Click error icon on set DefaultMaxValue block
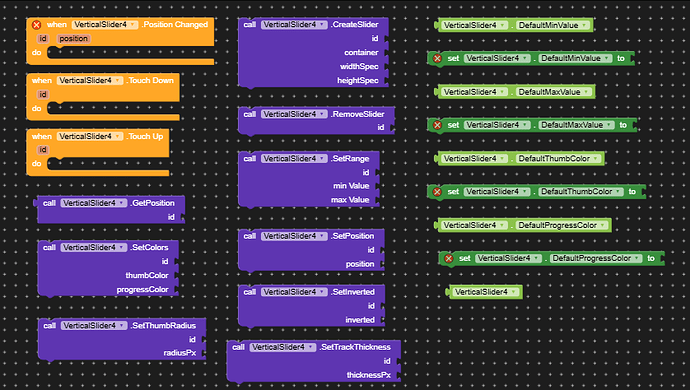 coord(437,125)
